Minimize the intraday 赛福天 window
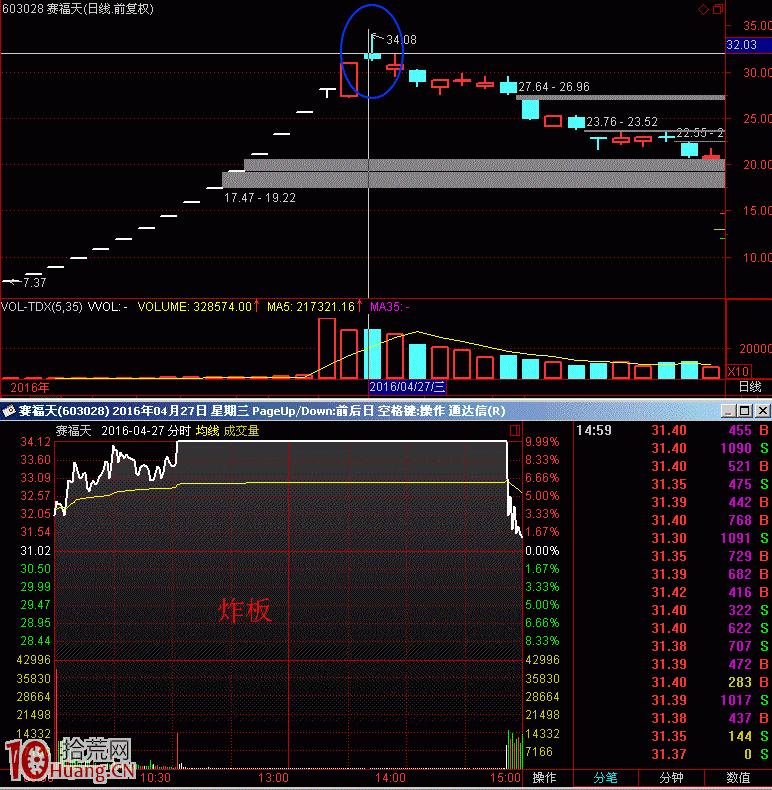This screenshot has height=790, width=772. pos(728,411)
